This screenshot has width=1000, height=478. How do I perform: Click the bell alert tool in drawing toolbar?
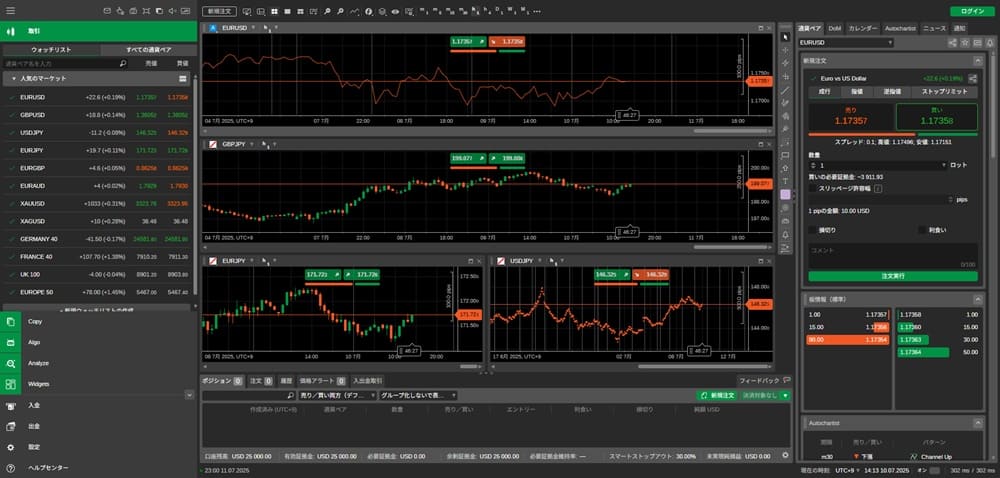(785, 235)
